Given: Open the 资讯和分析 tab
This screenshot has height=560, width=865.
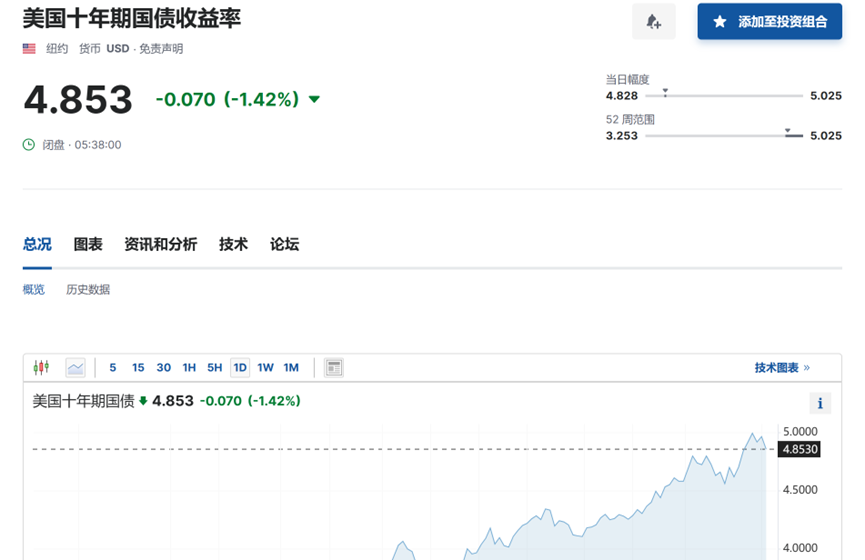Looking at the screenshot, I should (x=160, y=244).
